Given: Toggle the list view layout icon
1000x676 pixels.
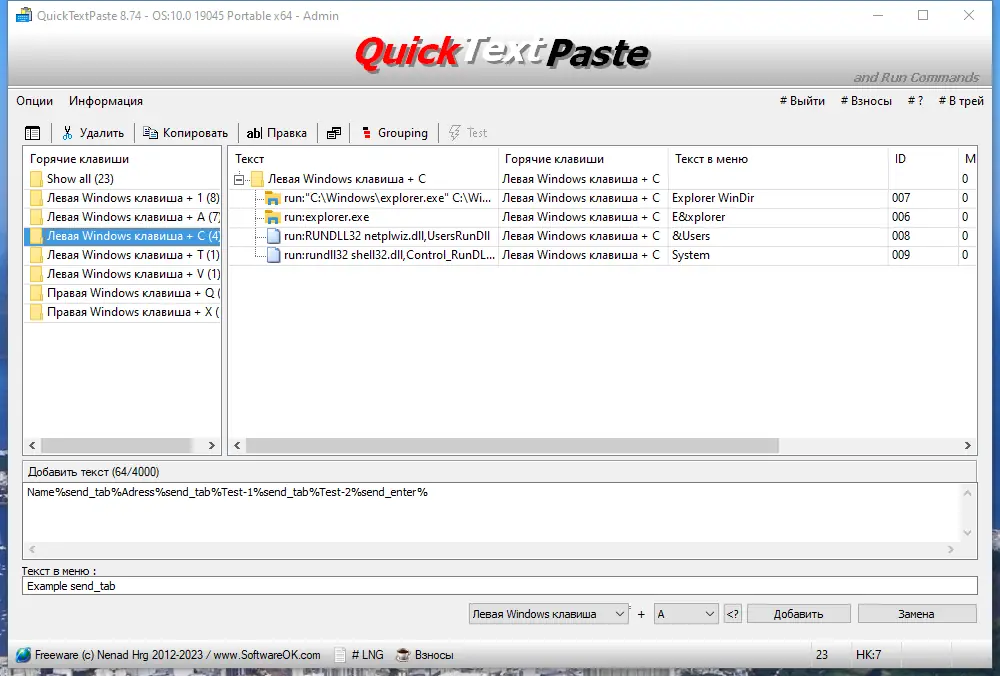Looking at the screenshot, I should 33,133.
